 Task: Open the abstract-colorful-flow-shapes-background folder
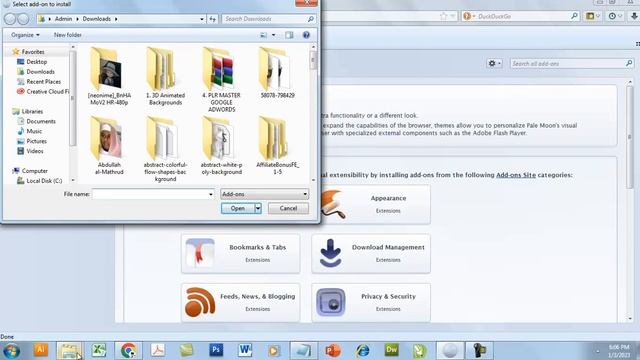[x=165, y=149]
